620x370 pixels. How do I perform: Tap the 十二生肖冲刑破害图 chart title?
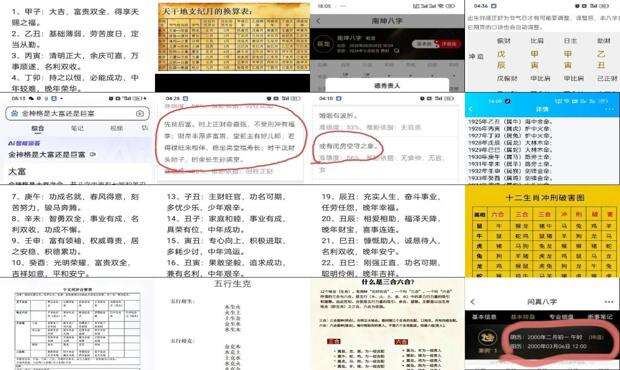point(545,198)
